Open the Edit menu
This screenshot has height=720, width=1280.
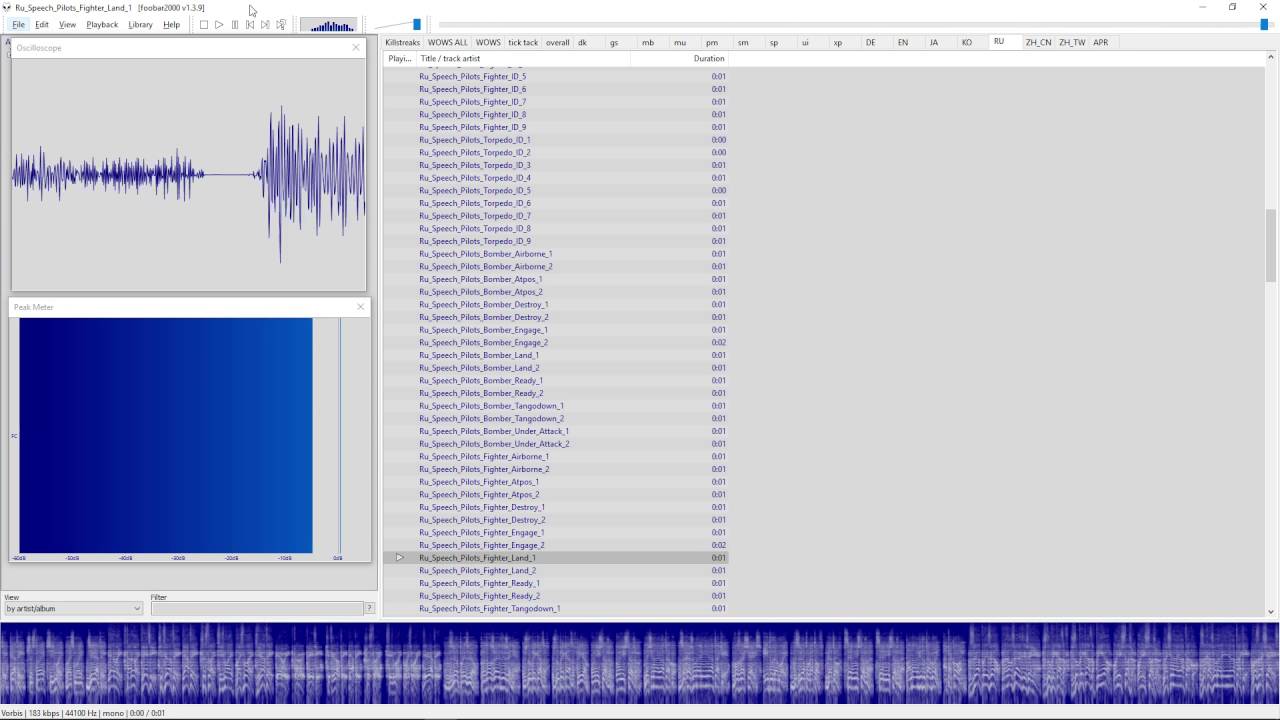click(x=42, y=25)
